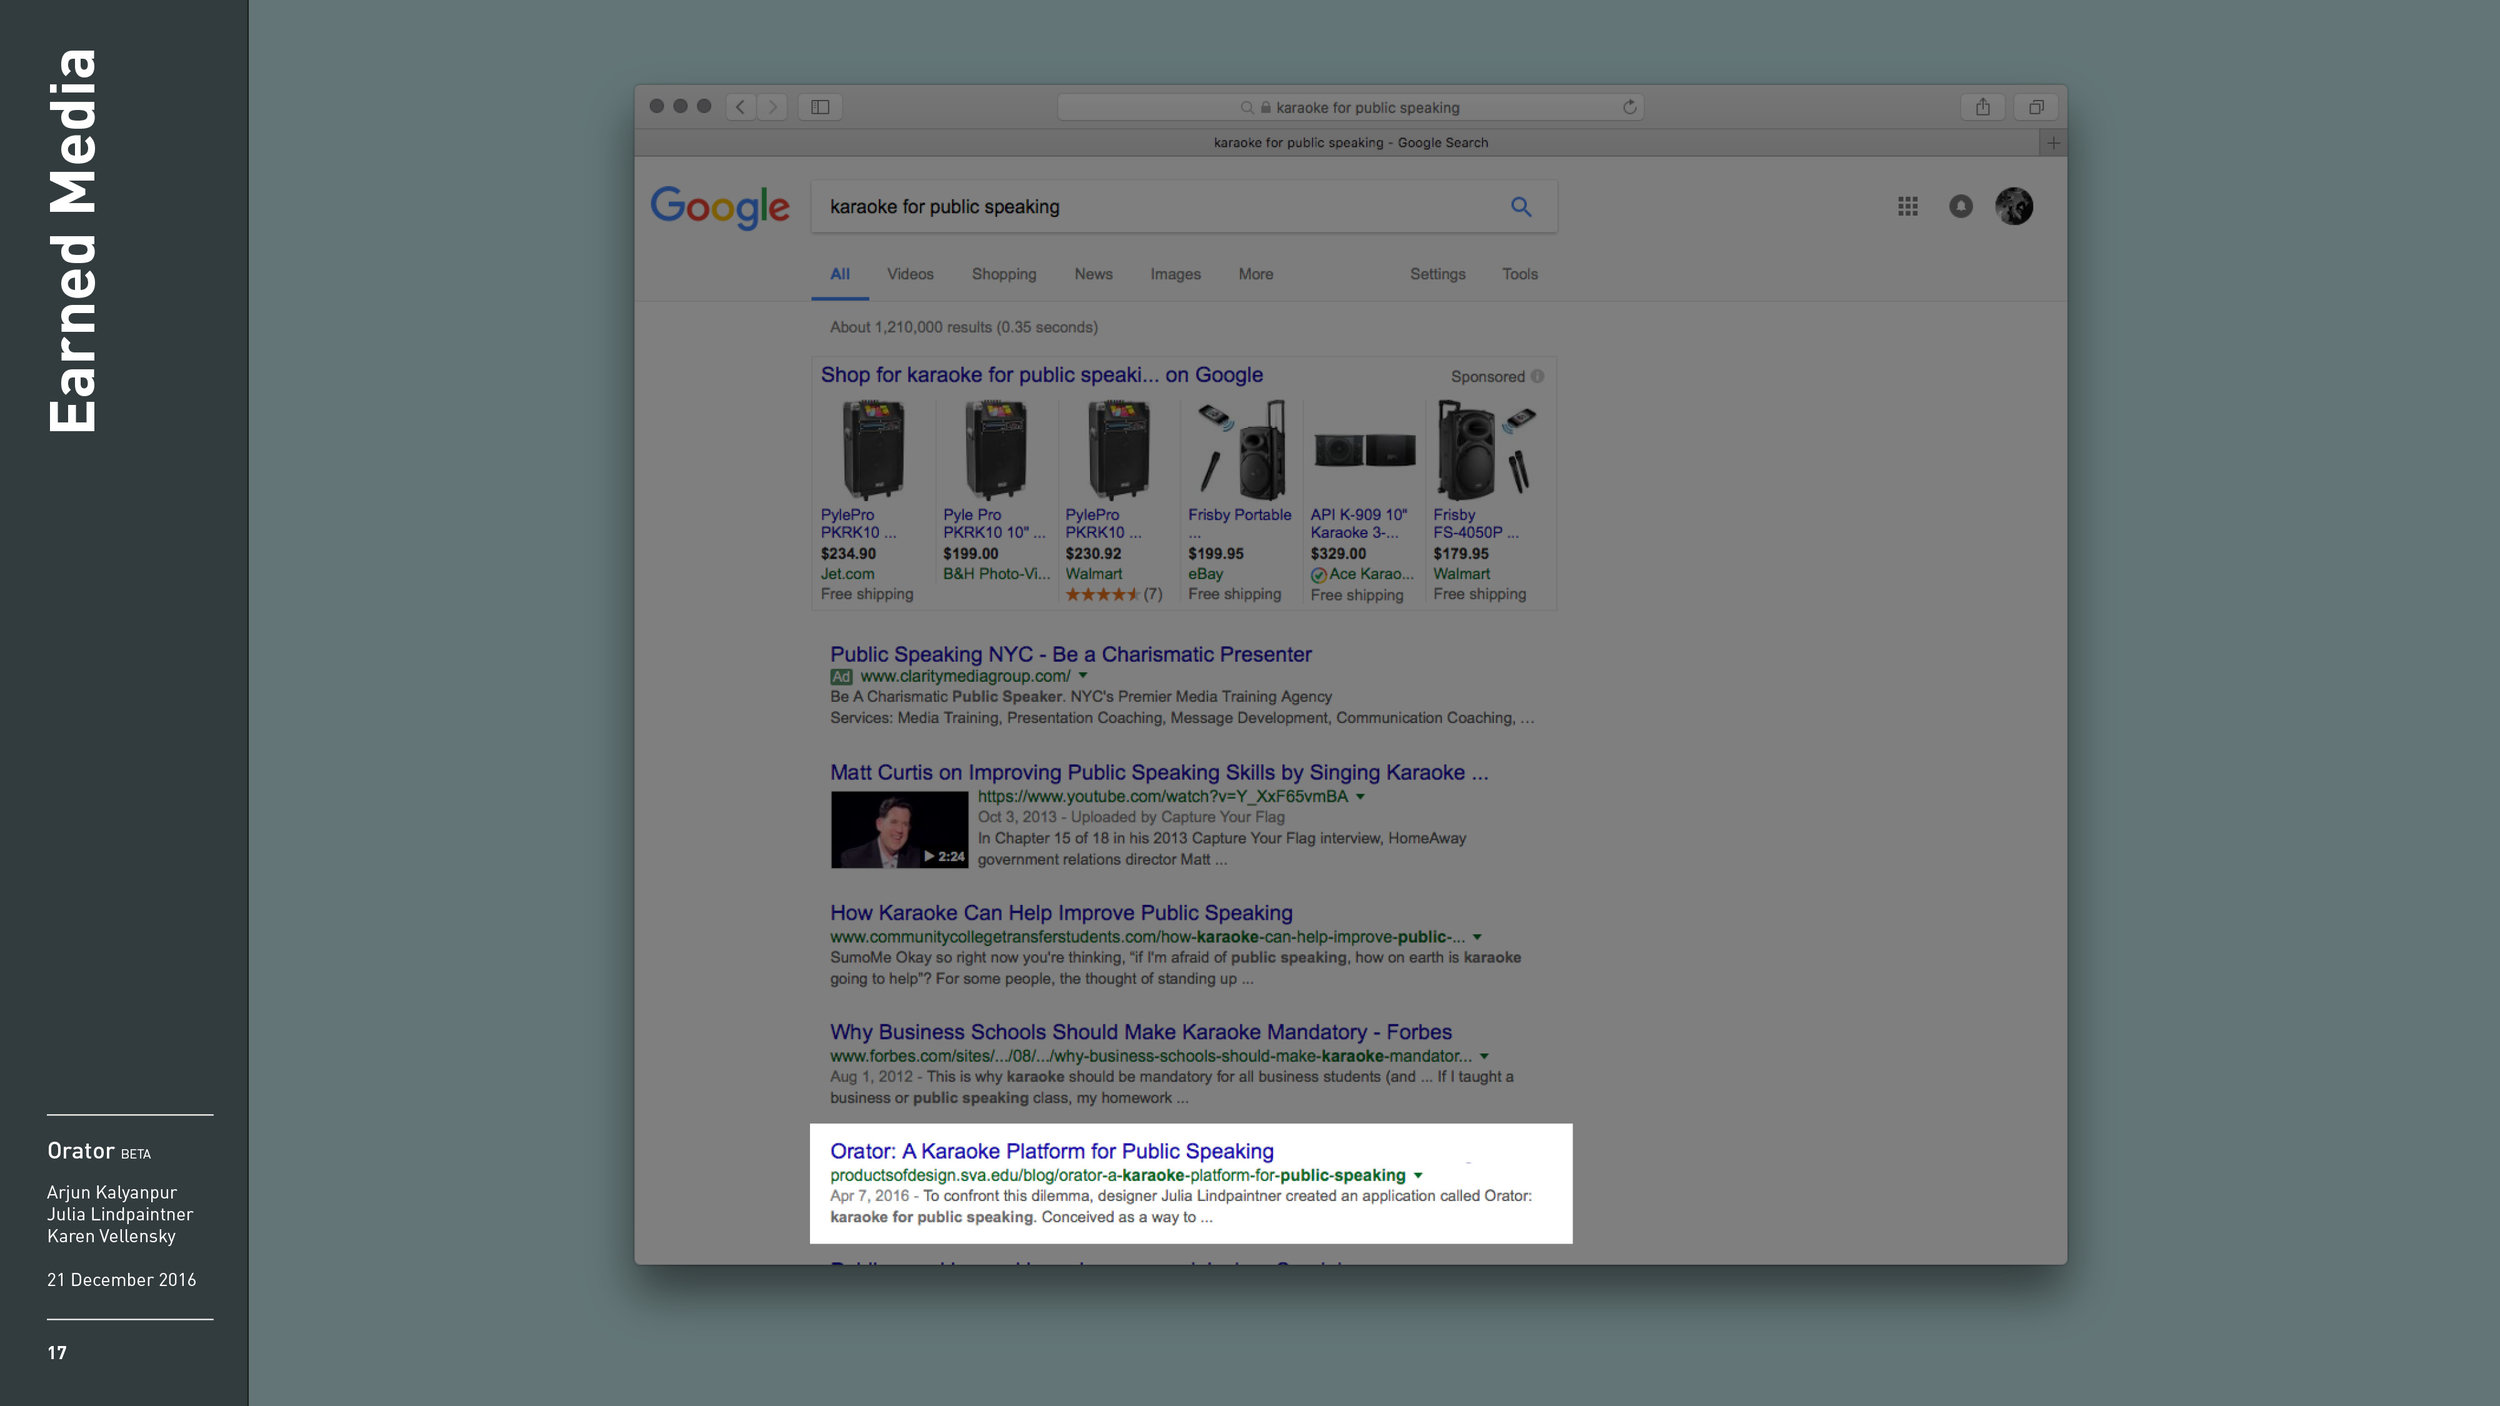This screenshot has width=2500, height=1406.
Task: Open the More search menu
Action: [x=1256, y=274]
